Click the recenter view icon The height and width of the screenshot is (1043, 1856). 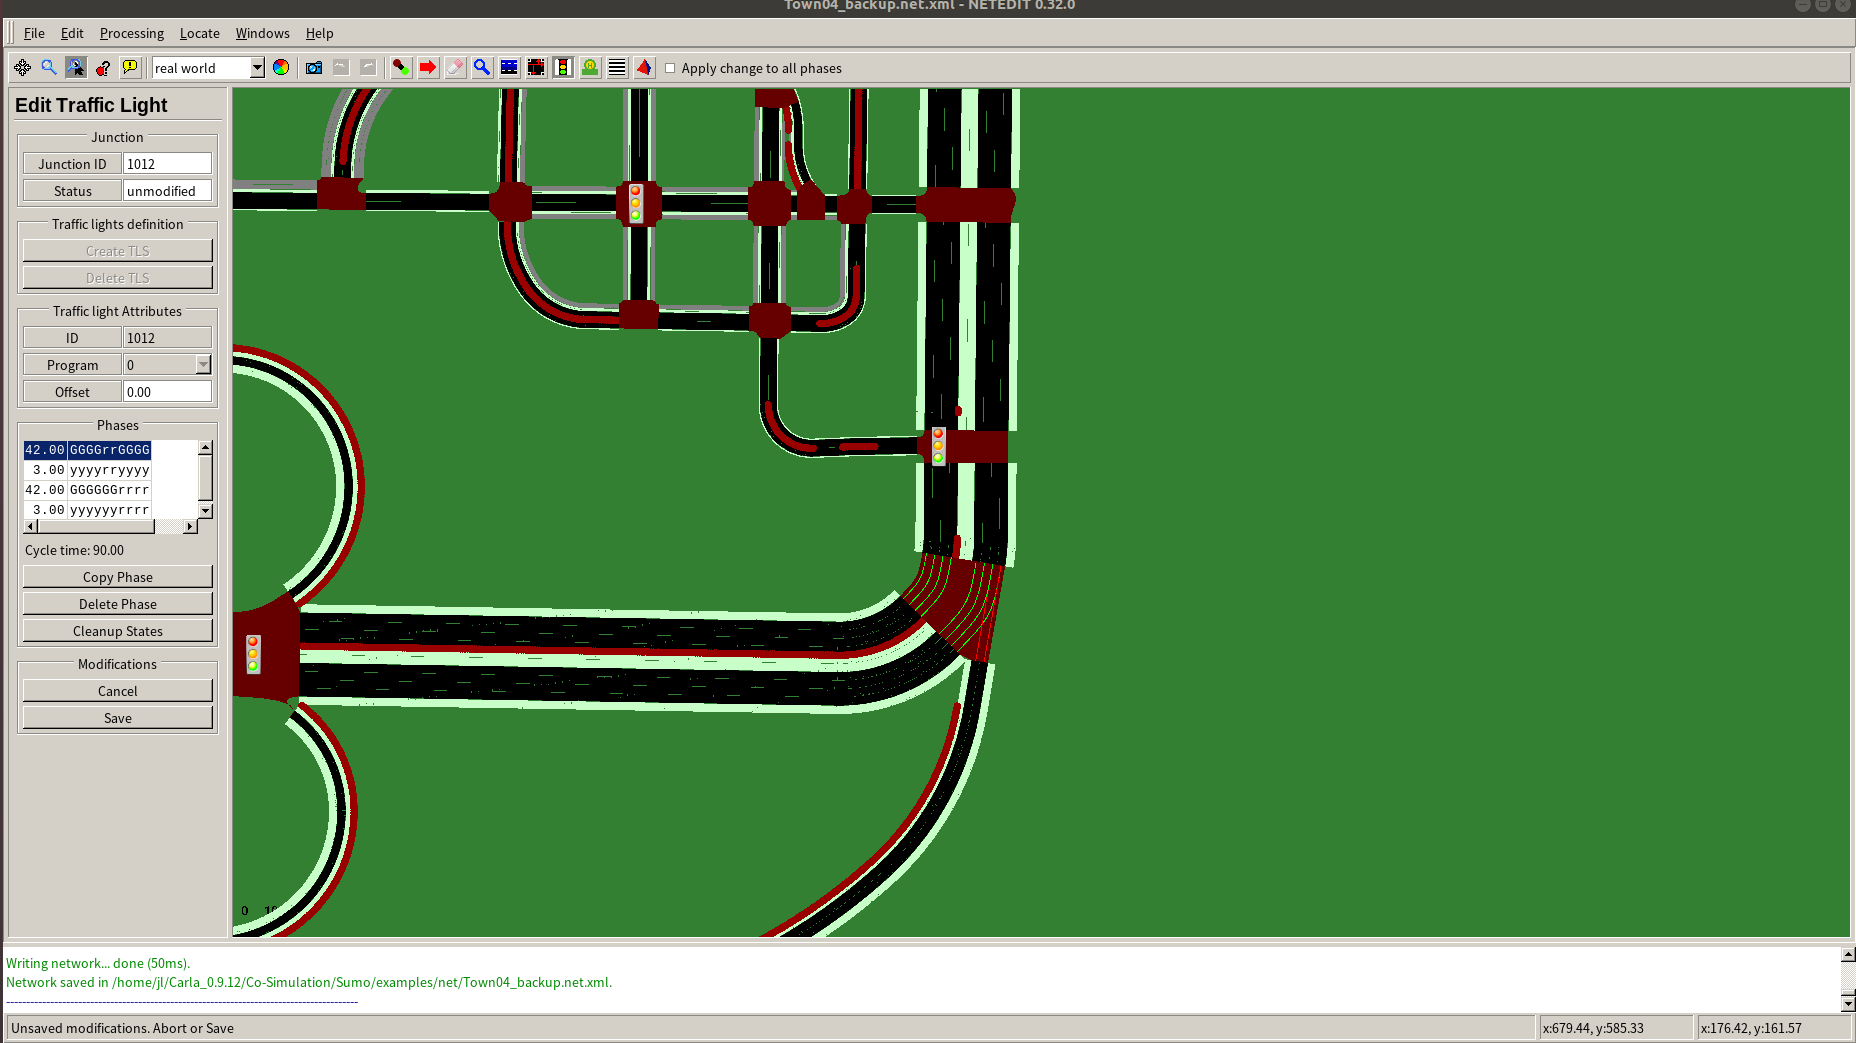click(x=22, y=68)
